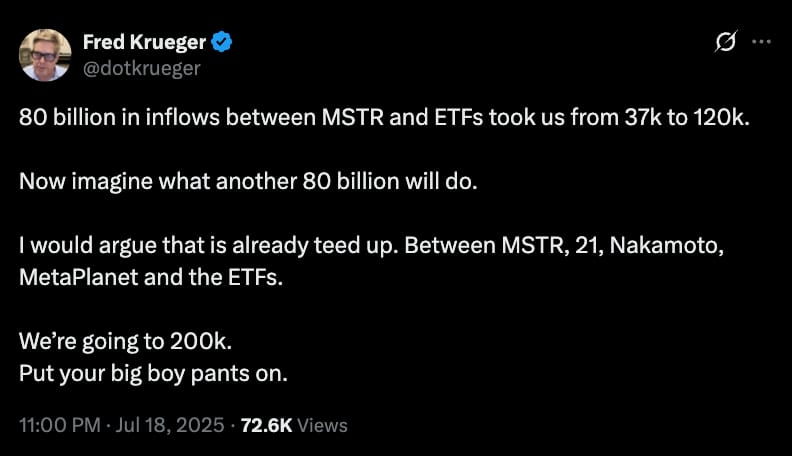The height and width of the screenshot is (456, 792).
Task: Select the 'Now imagine what another' sentence
Action: pos(248,181)
